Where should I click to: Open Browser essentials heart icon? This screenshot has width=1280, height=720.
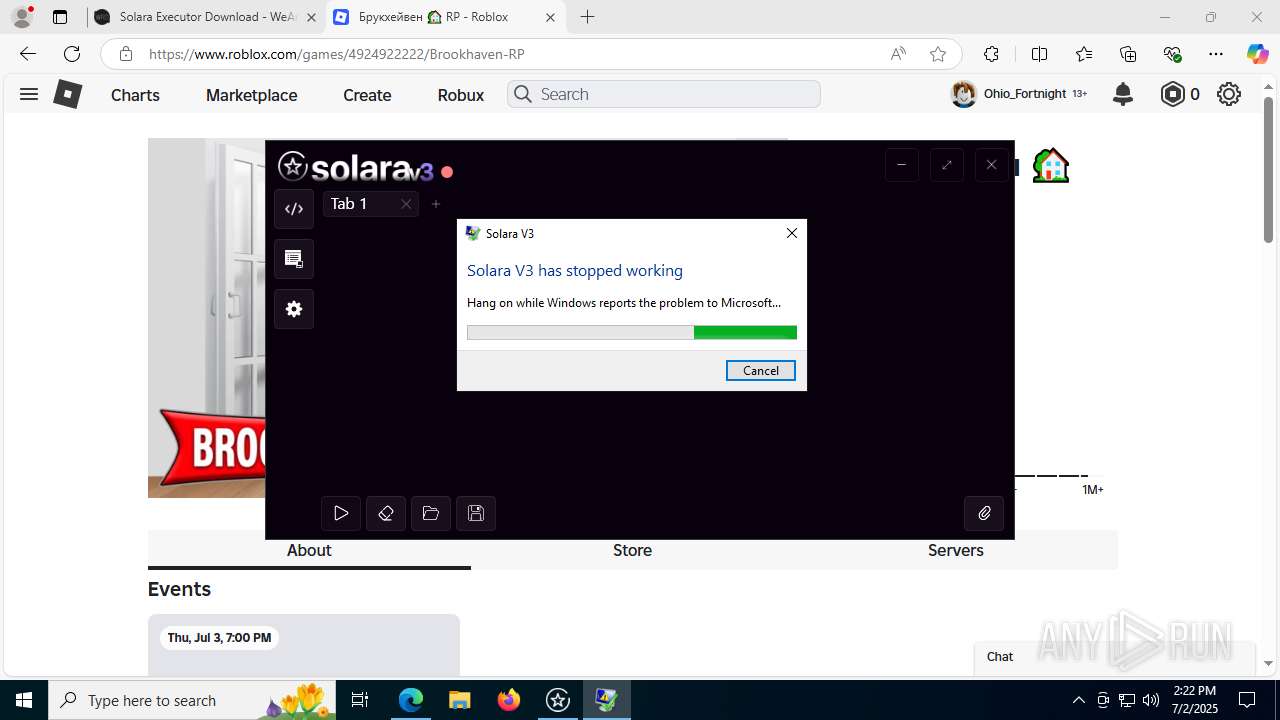click(x=1172, y=54)
